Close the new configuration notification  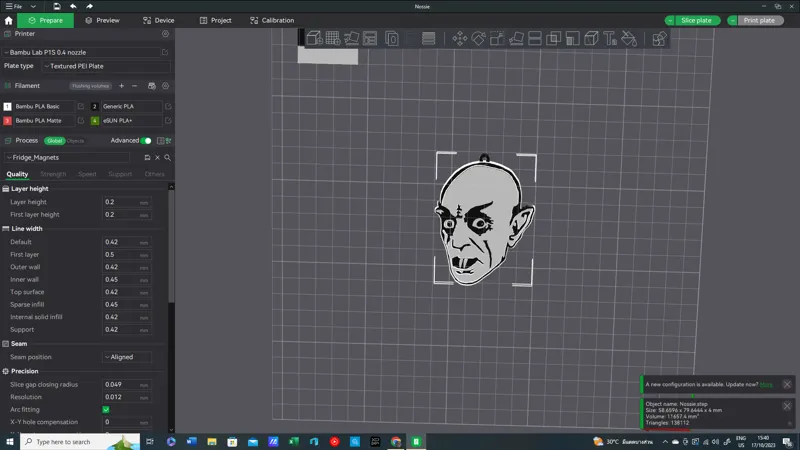(x=787, y=385)
